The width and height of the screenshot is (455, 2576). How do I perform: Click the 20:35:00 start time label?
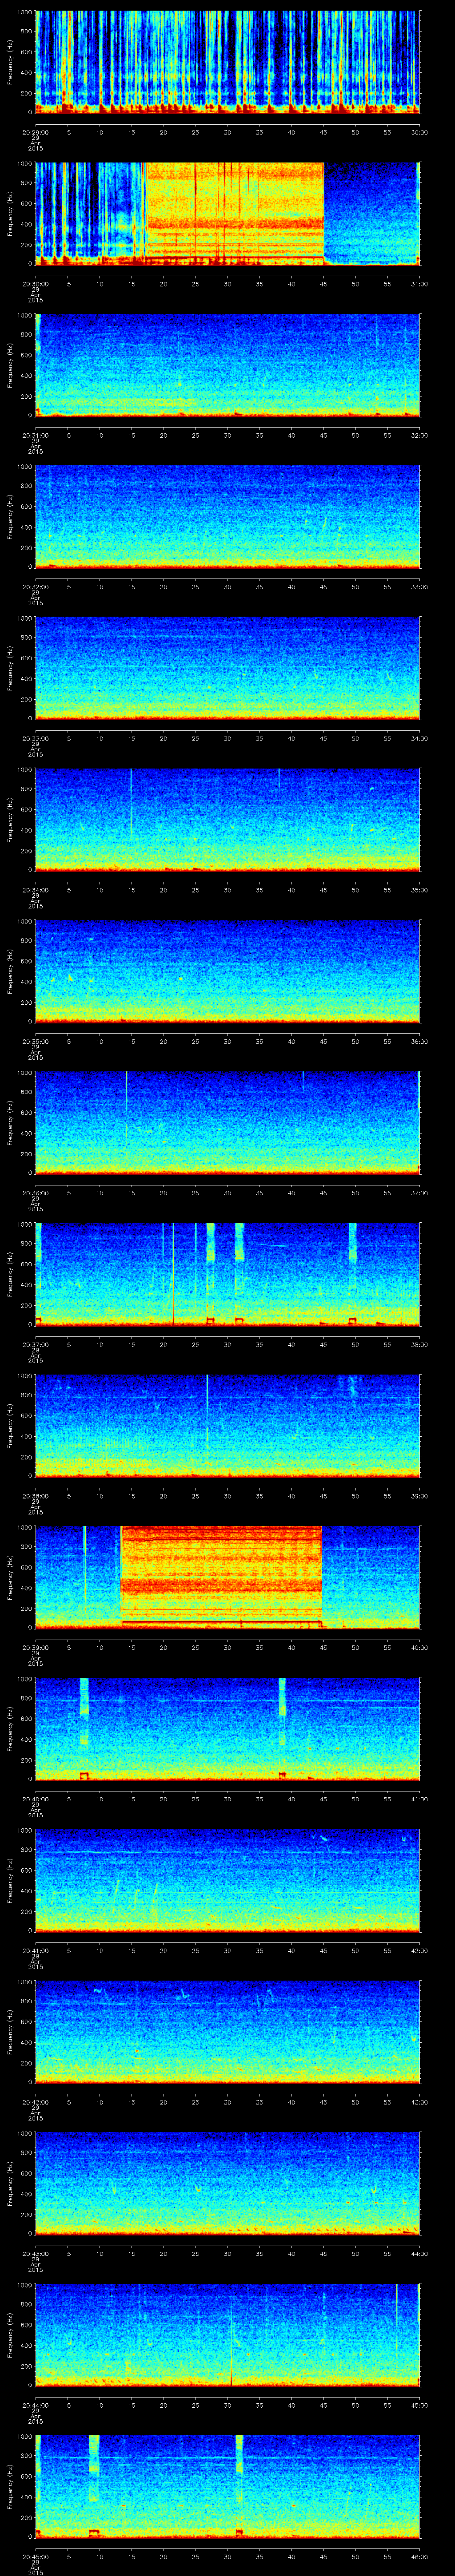[x=35, y=1041]
